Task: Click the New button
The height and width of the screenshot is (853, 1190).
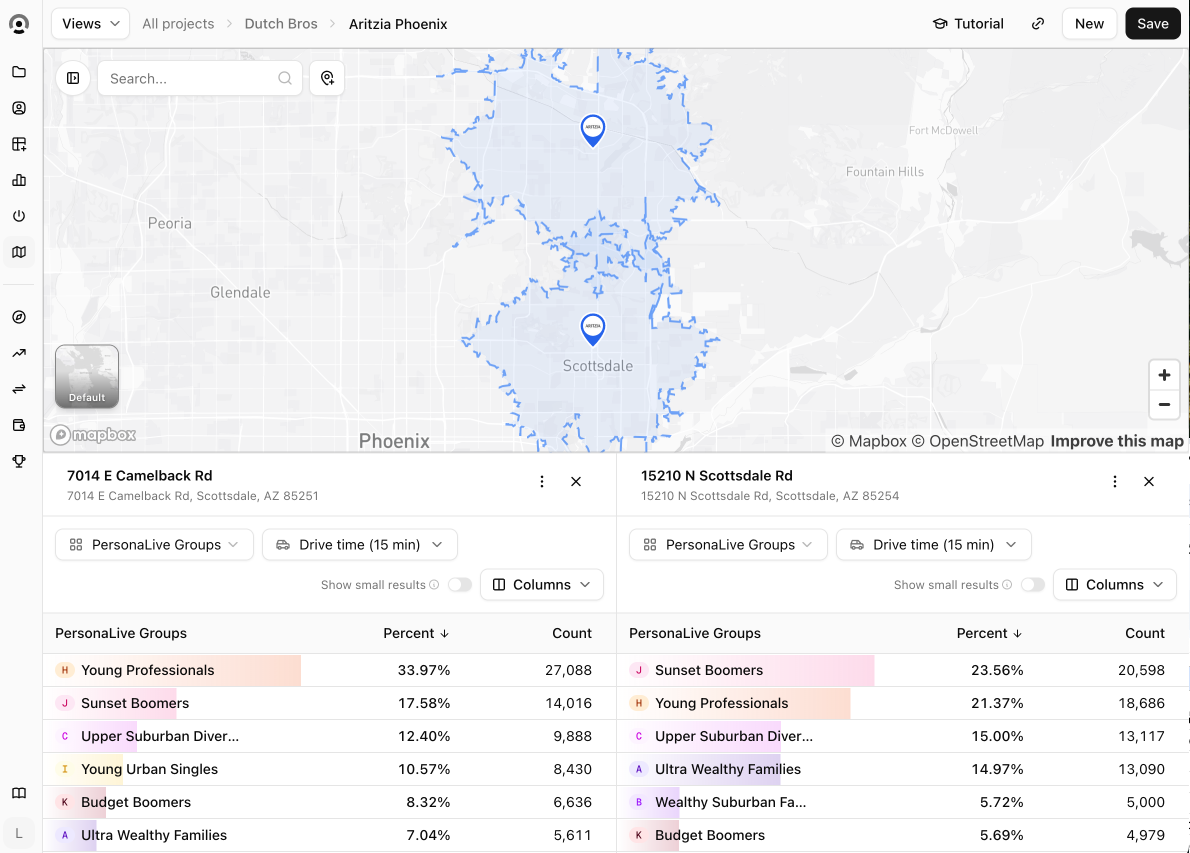Action: 1089,24
